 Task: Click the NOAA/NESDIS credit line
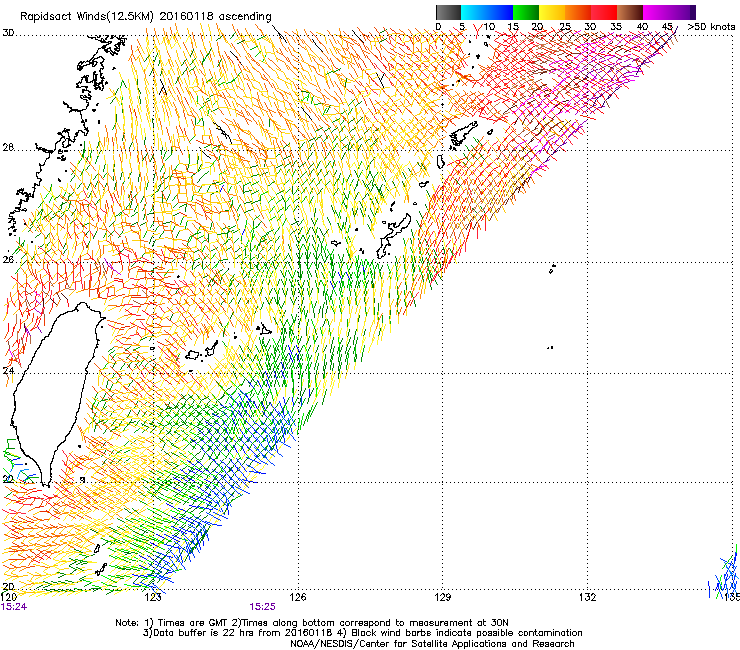432,644
